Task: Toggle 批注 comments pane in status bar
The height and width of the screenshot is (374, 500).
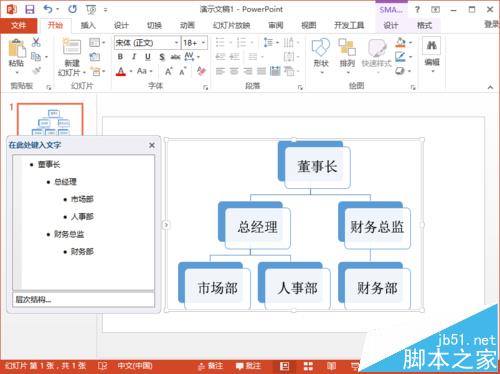Action: click(x=248, y=366)
